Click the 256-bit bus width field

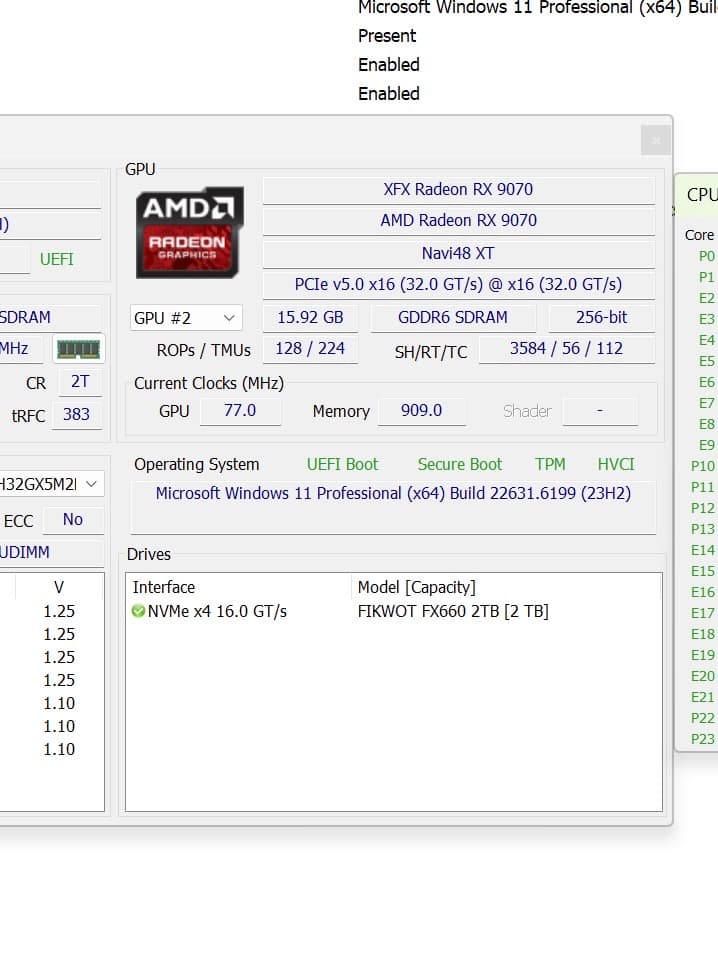[601, 318]
